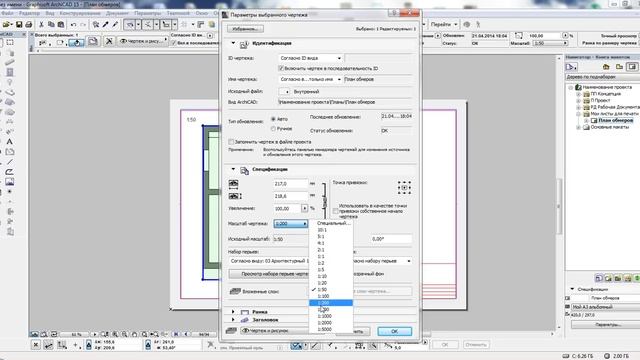Click the X delete icon in info box

click(109, 41)
